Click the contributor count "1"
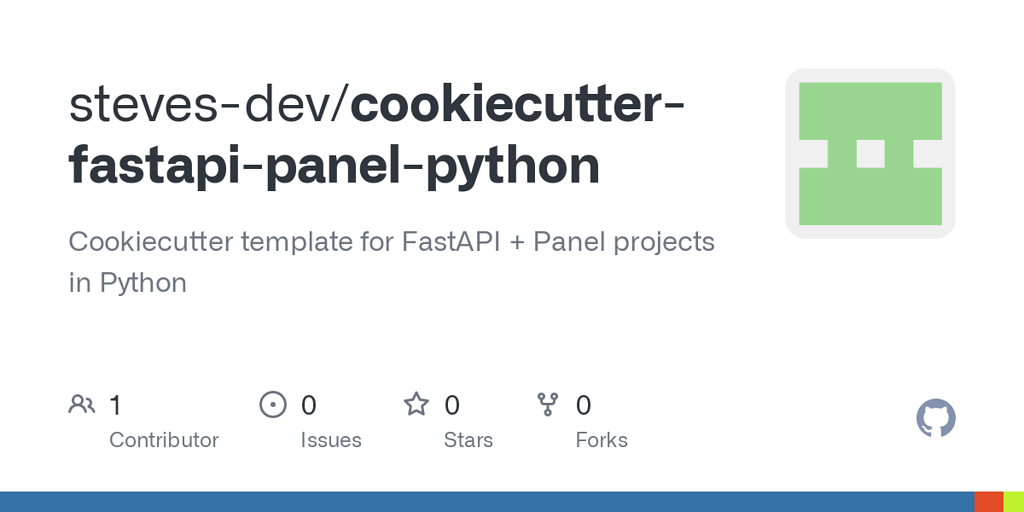The width and height of the screenshot is (1024, 512). click(116, 406)
